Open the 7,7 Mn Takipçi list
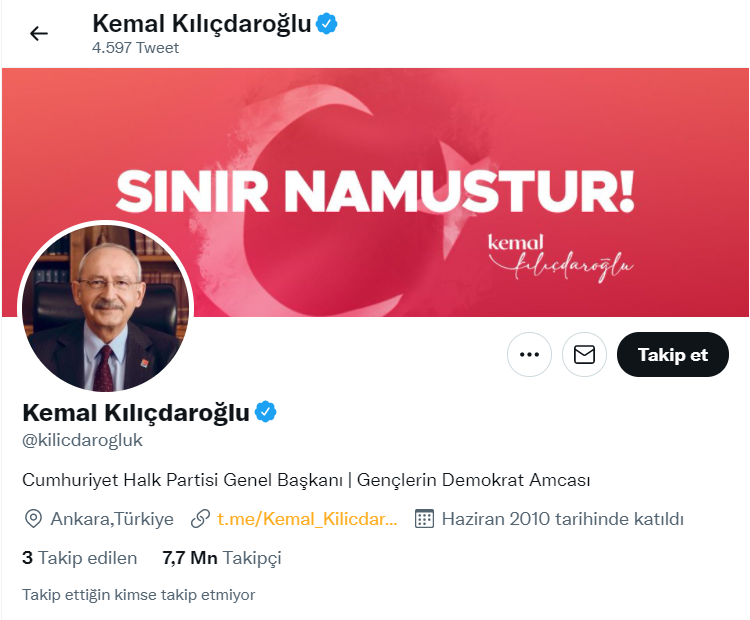 pos(222,558)
